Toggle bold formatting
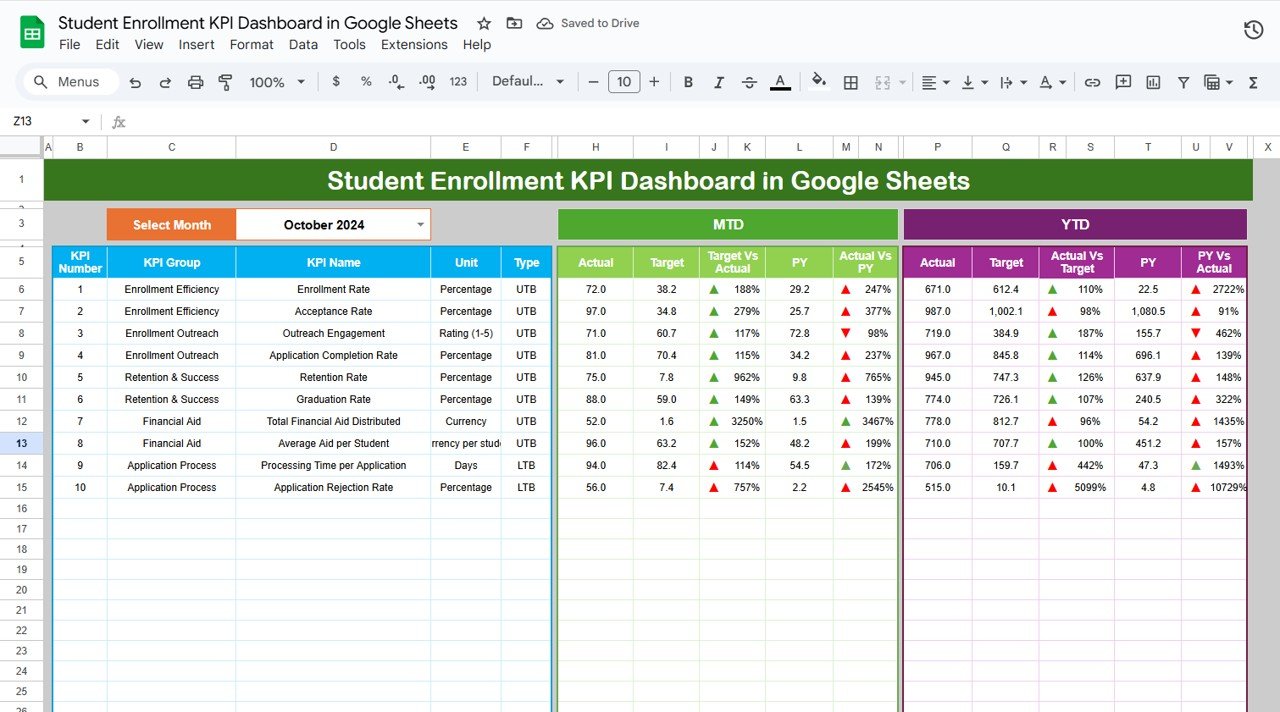 click(688, 81)
